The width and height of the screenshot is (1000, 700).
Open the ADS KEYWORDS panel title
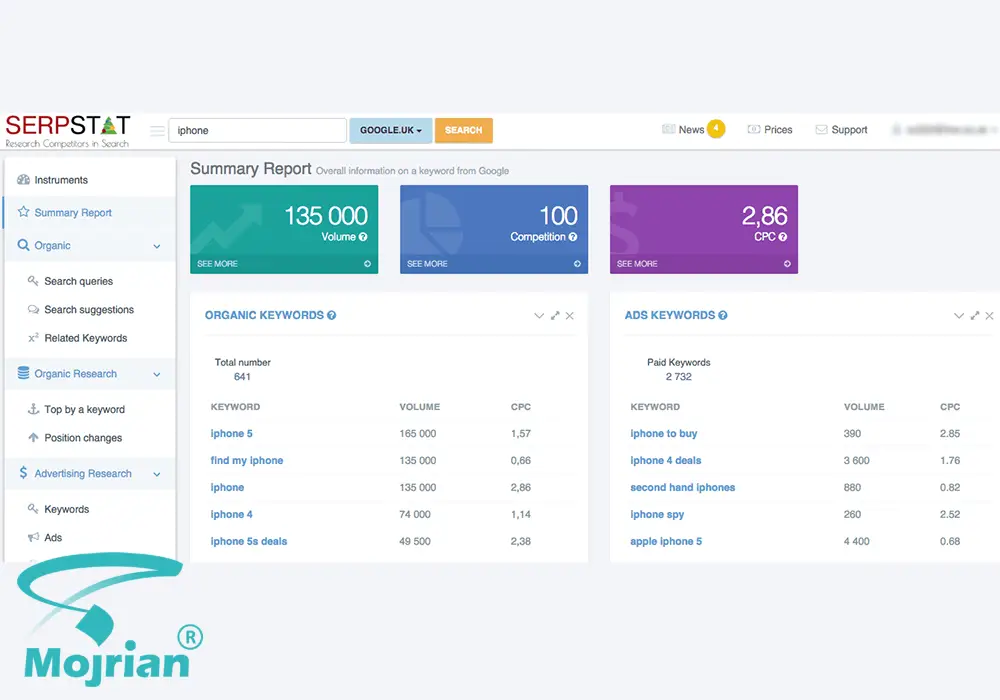pyautogui.click(x=670, y=315)
